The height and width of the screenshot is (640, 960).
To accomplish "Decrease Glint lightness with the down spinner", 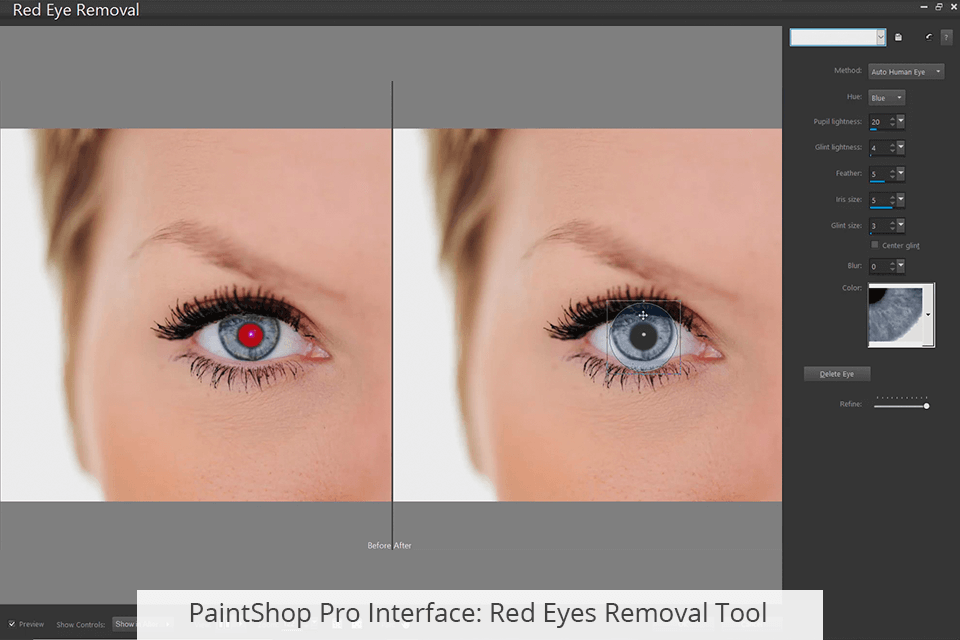I will pyautogui.click(x=893, y=151).
